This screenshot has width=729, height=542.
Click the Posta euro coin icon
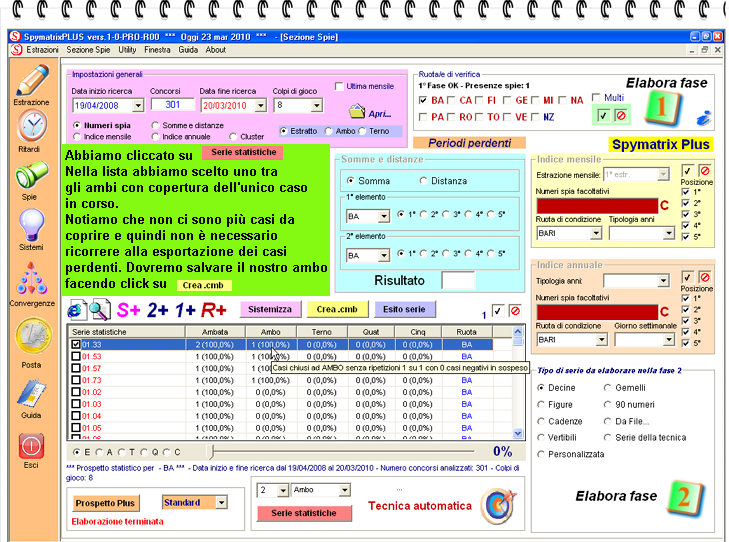click(31, 335)
